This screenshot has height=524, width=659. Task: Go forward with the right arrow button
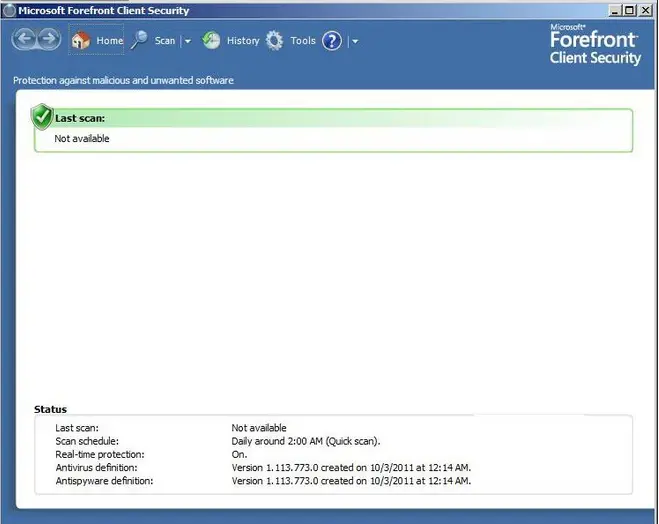pos(49,39)
